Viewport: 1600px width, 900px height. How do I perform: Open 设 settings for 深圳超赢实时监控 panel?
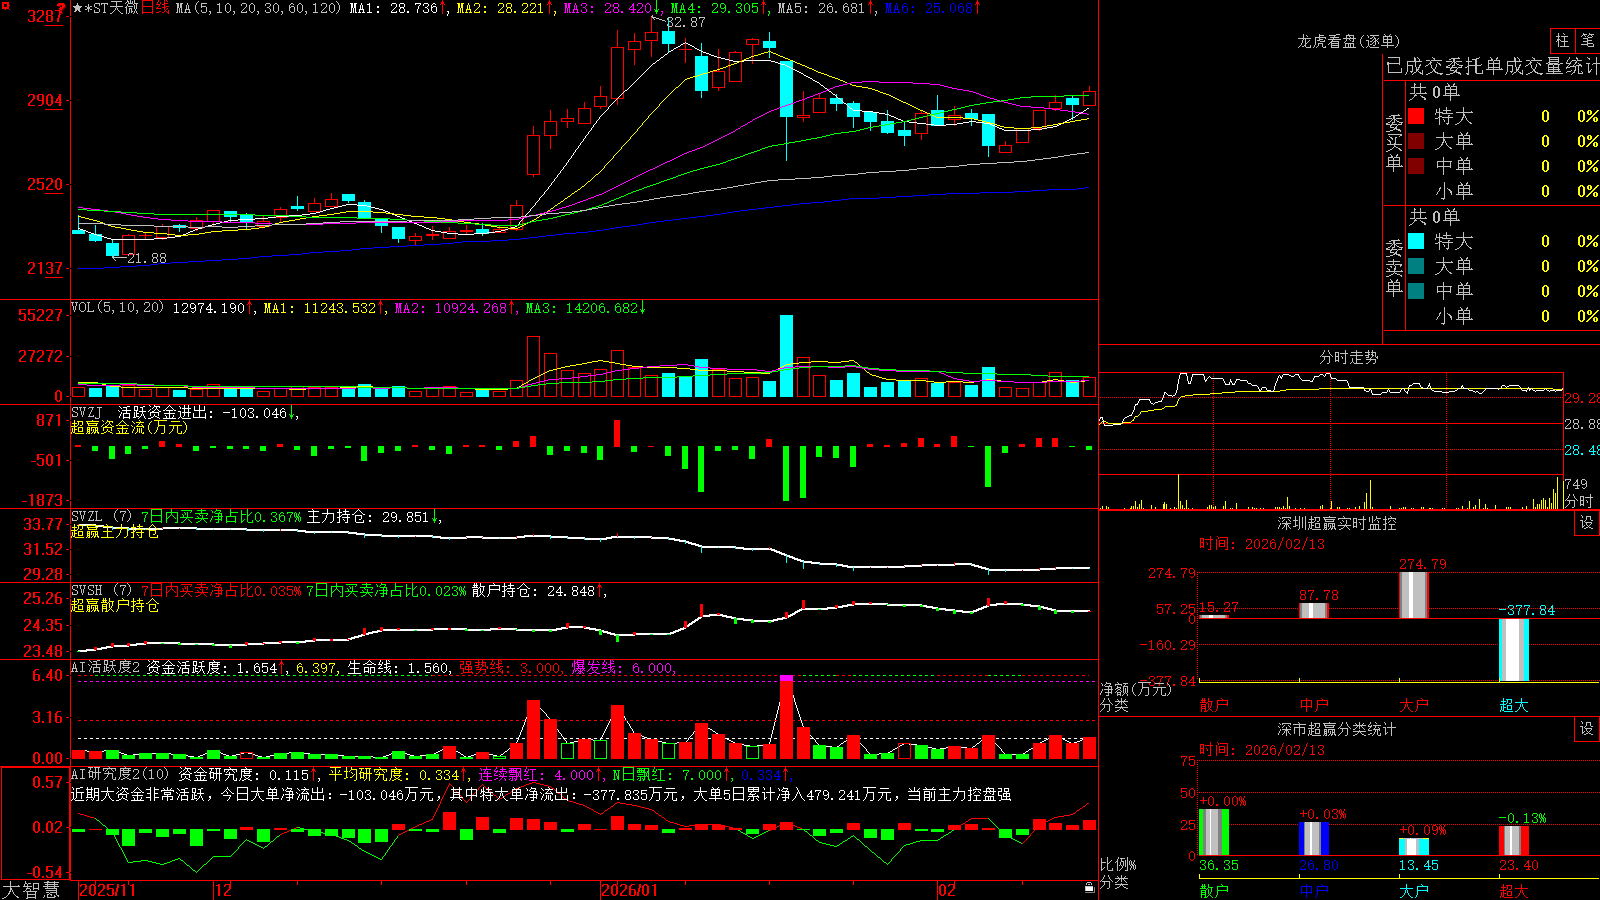tap(1587, 523)
